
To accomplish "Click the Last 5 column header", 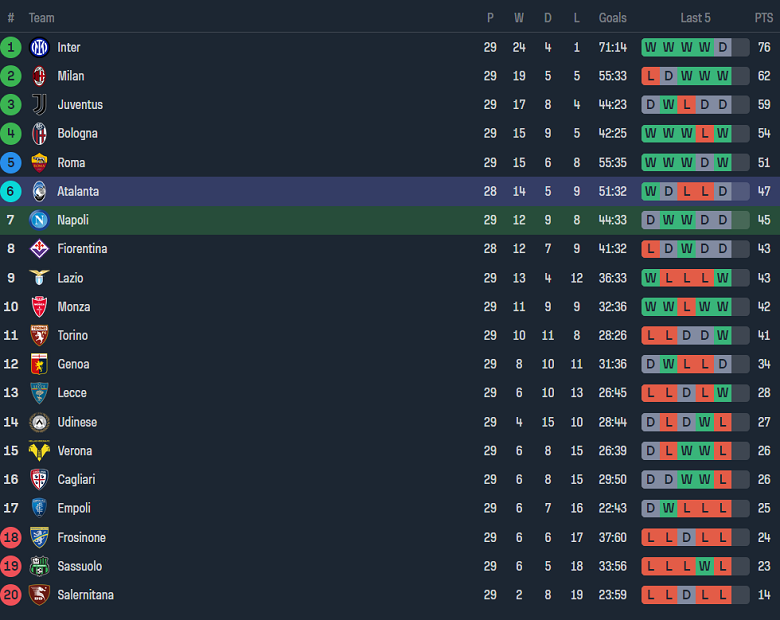I will pyautogui.click(x=695, y=18).
